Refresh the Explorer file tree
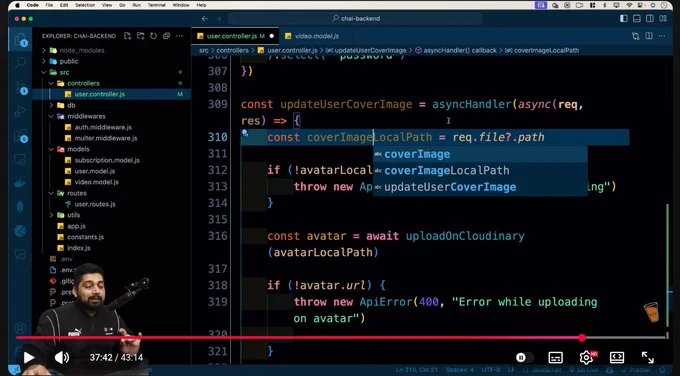Image resolution: width=680 pixels, height=376 pixels. click(x=154, y=36)
